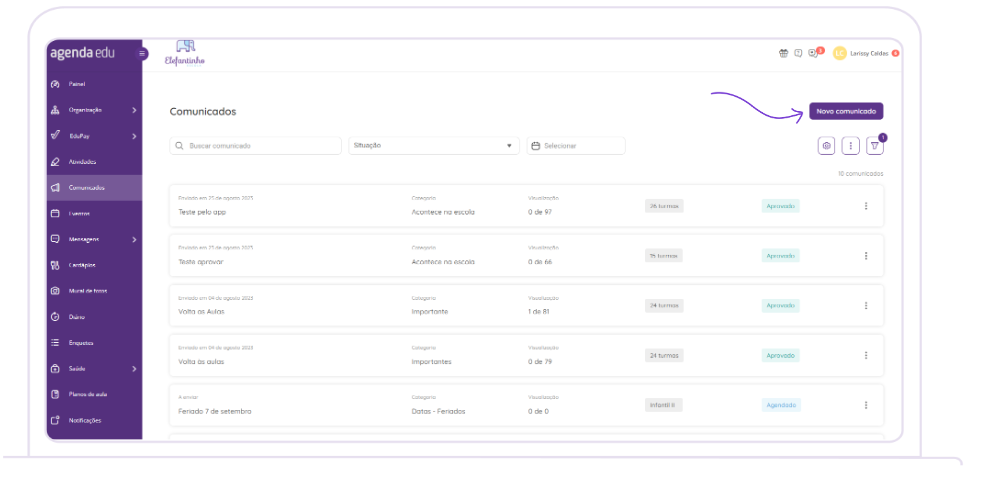Click the 25 turmas badge
This screenshot has width=982, height=482.
[x=664, y=255]
